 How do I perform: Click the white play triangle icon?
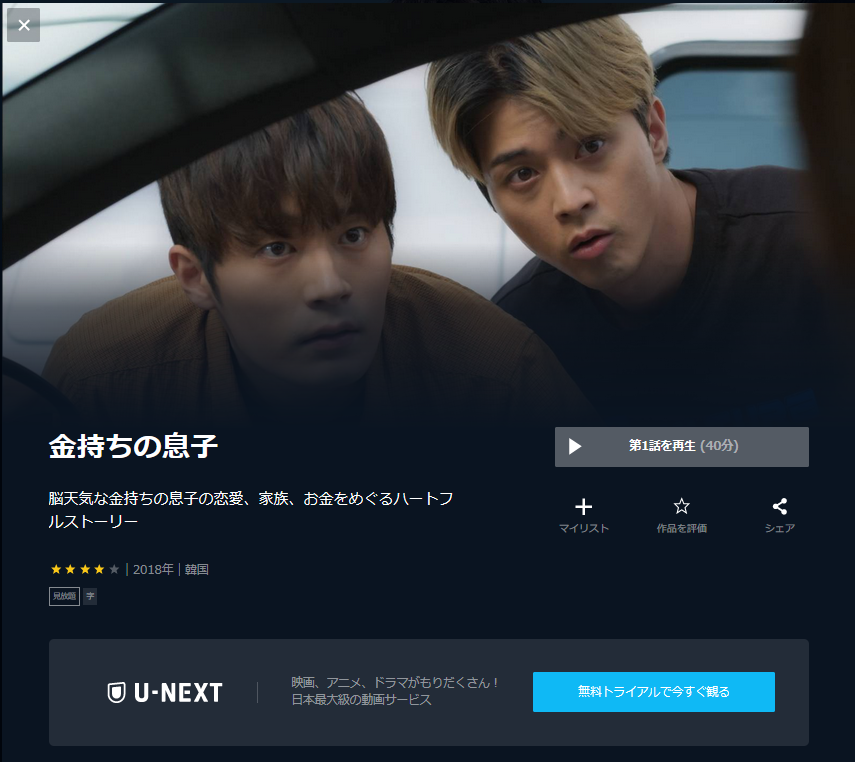[x=575, y=447]
